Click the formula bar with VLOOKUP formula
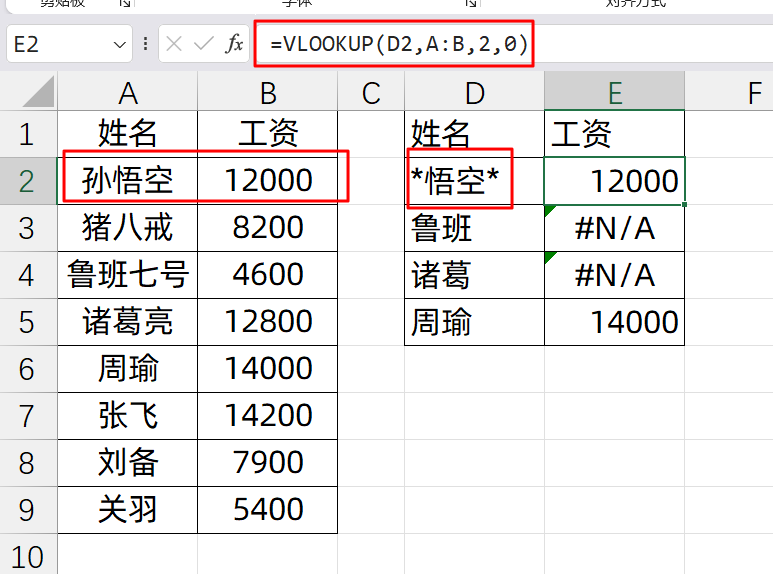Viewport: 773px width, 574px height. pyautogui.click(x=513, y=44)
